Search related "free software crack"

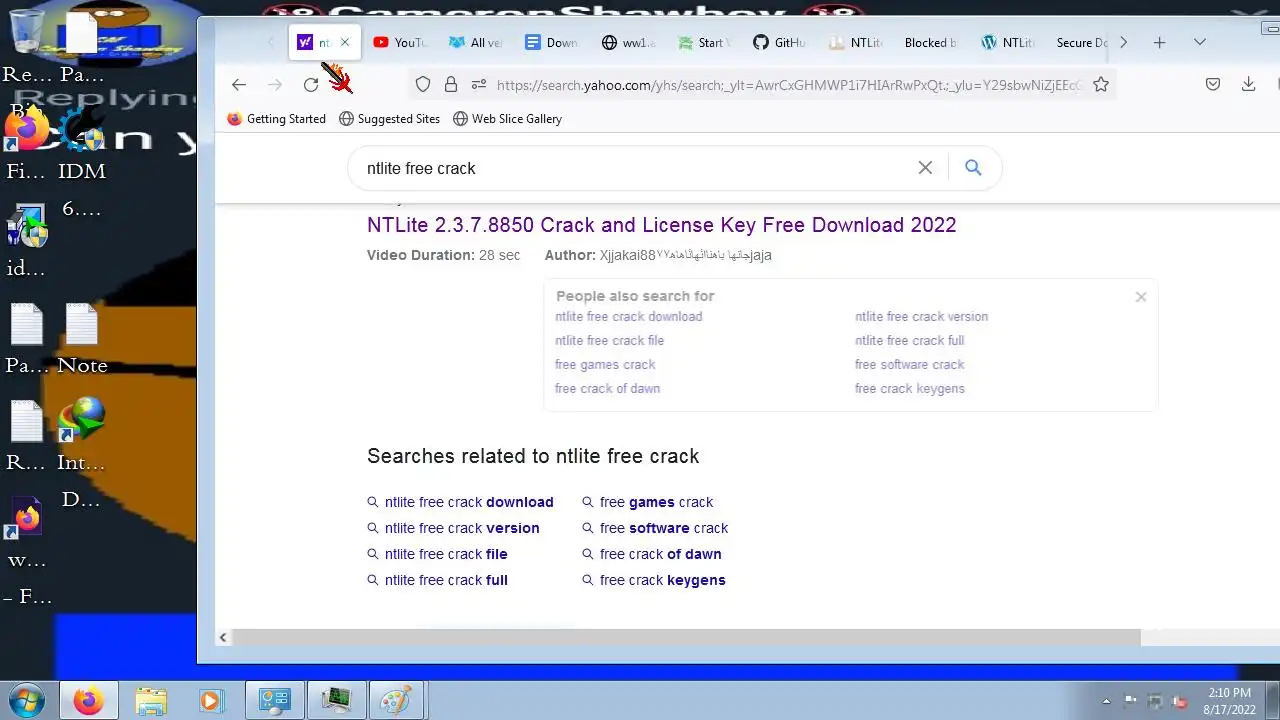(x=663, y=528)
